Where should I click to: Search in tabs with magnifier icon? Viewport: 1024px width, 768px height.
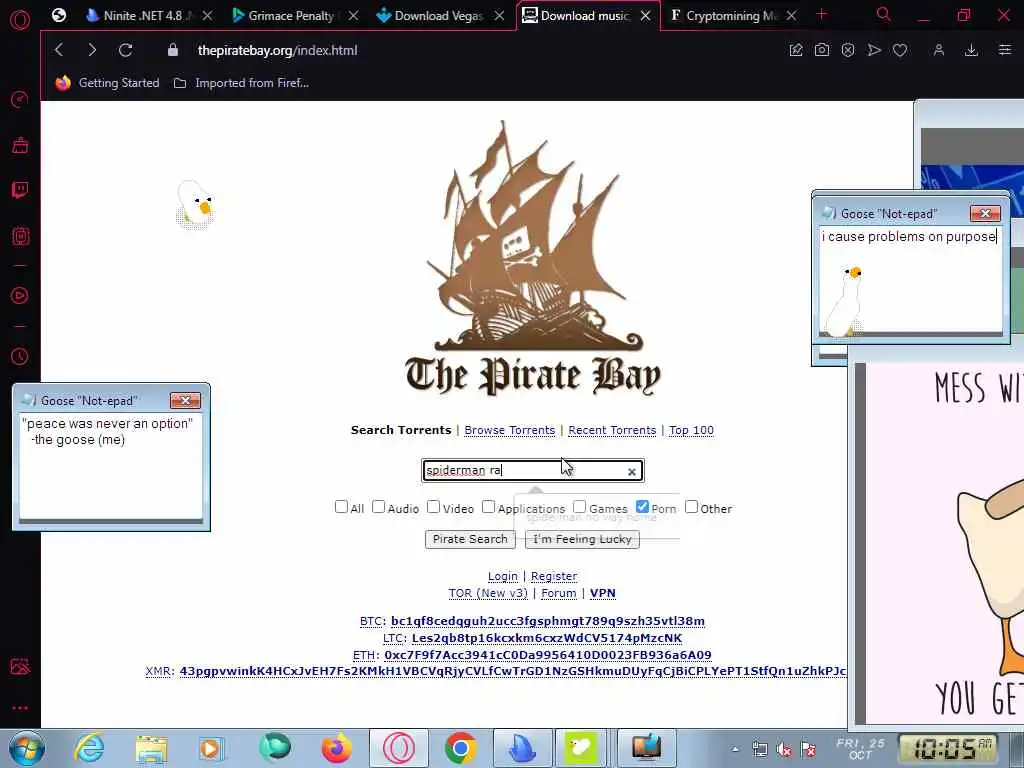click(884, 14)
